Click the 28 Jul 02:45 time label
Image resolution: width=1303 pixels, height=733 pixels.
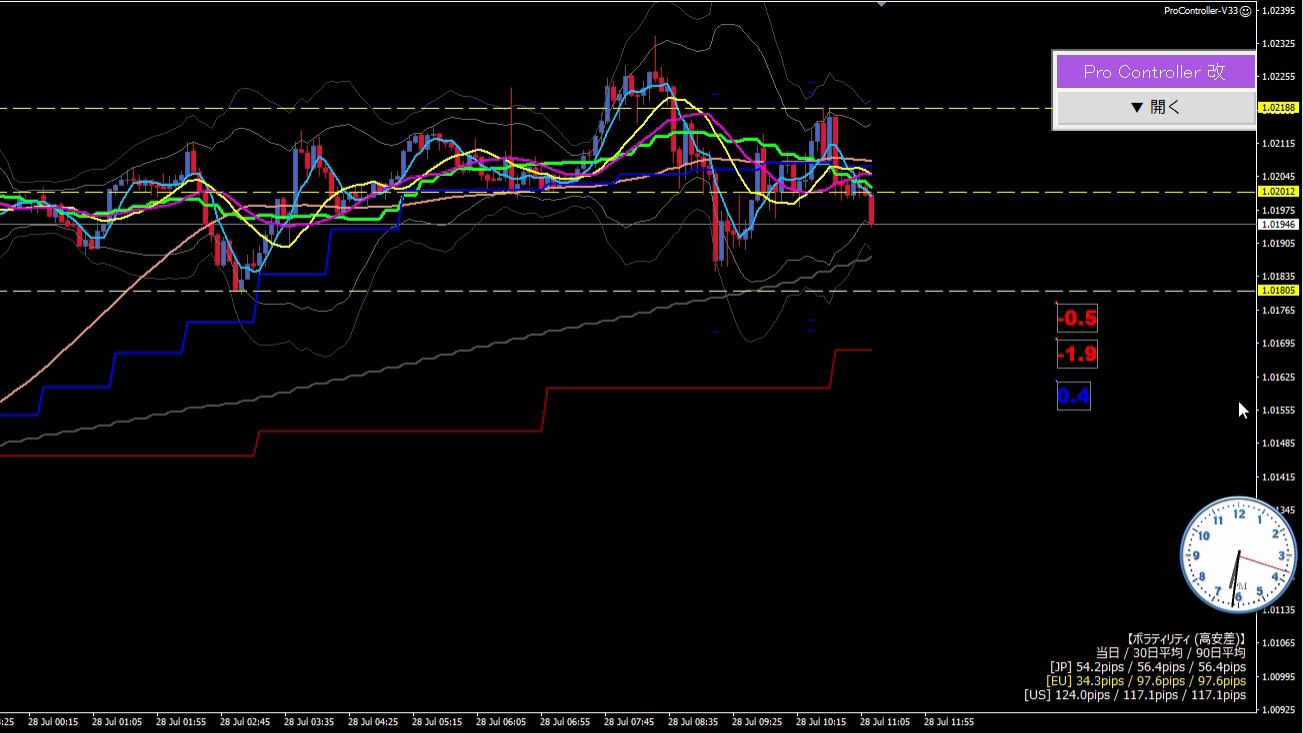(245, 721)
